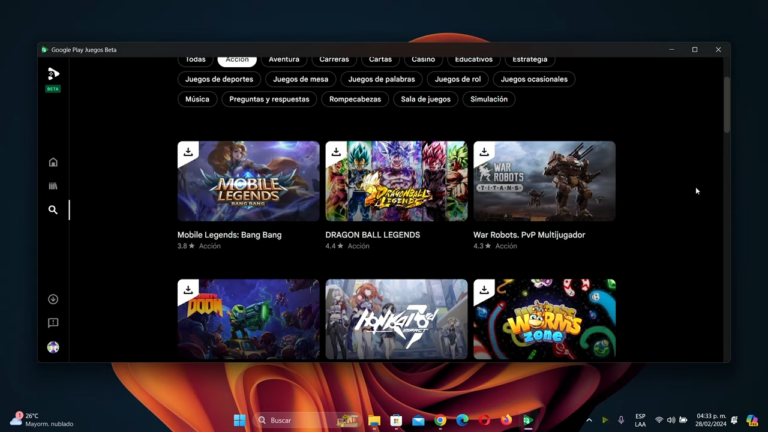Screen dimensions: 768x432
Task: Open Microsoft Store from taskbar
Action: click(396, 420)
